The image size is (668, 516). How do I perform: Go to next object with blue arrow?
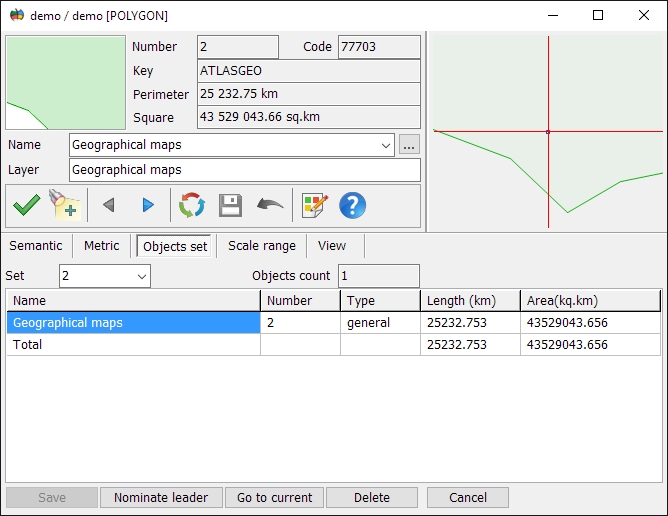tap(148, 205)
